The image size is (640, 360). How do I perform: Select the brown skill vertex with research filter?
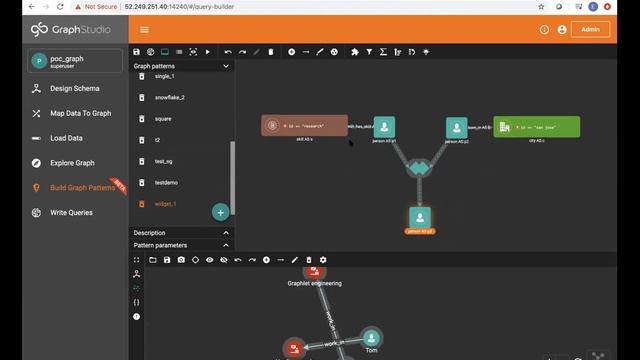[304, 126]
